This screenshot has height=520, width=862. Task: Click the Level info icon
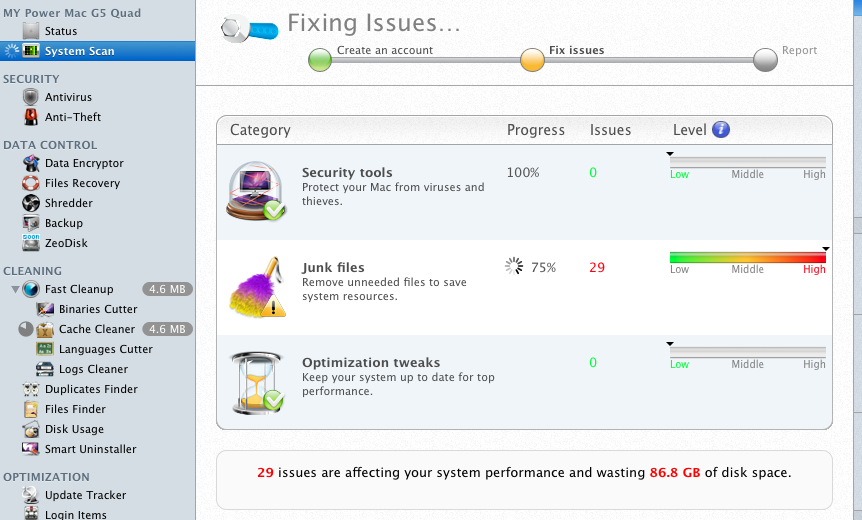coord(720,130)
